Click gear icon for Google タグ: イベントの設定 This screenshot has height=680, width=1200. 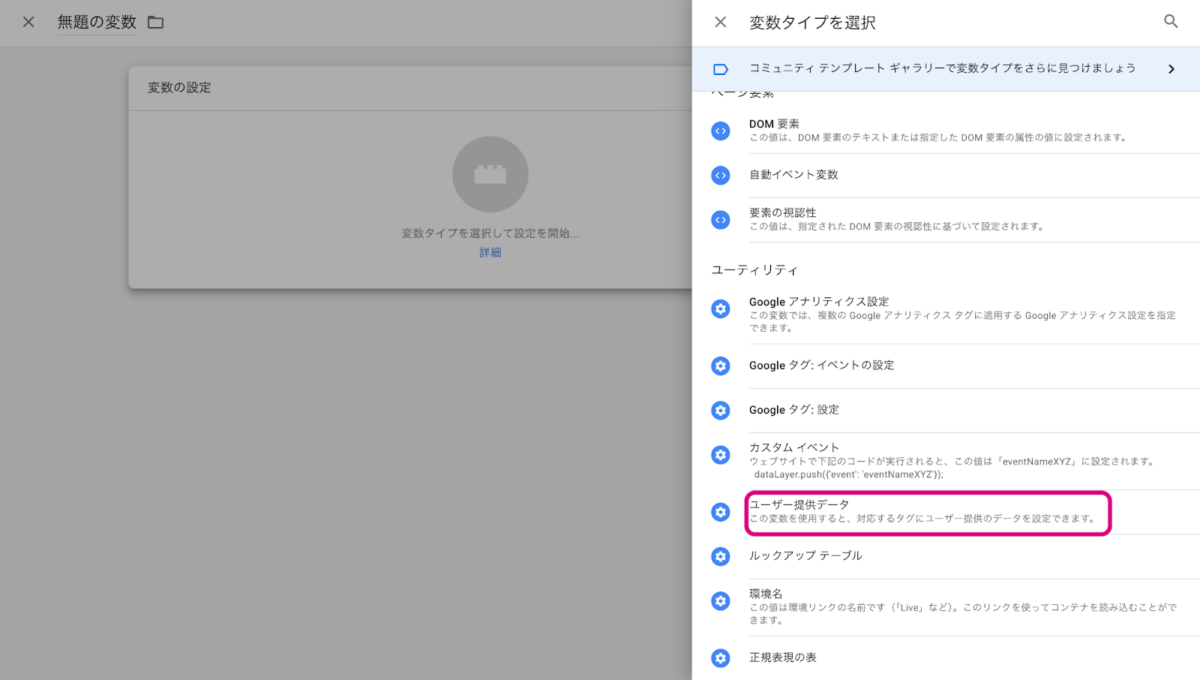coord(720,366)
